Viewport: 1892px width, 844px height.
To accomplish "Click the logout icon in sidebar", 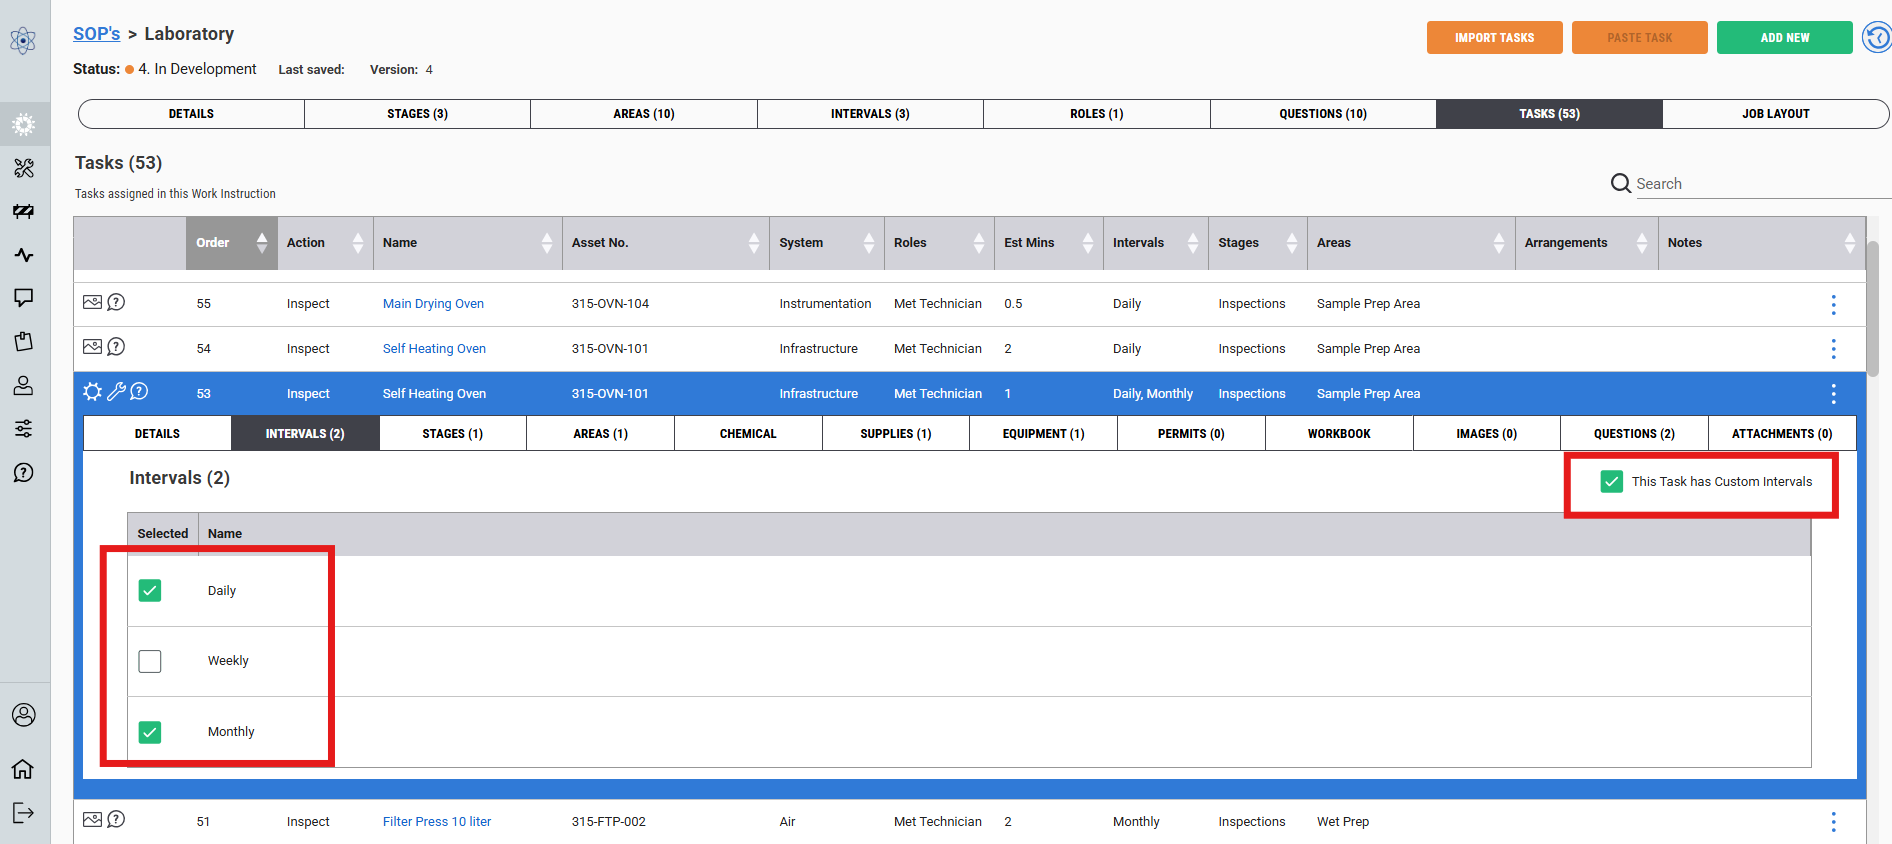I will click(x=23, y=812).
